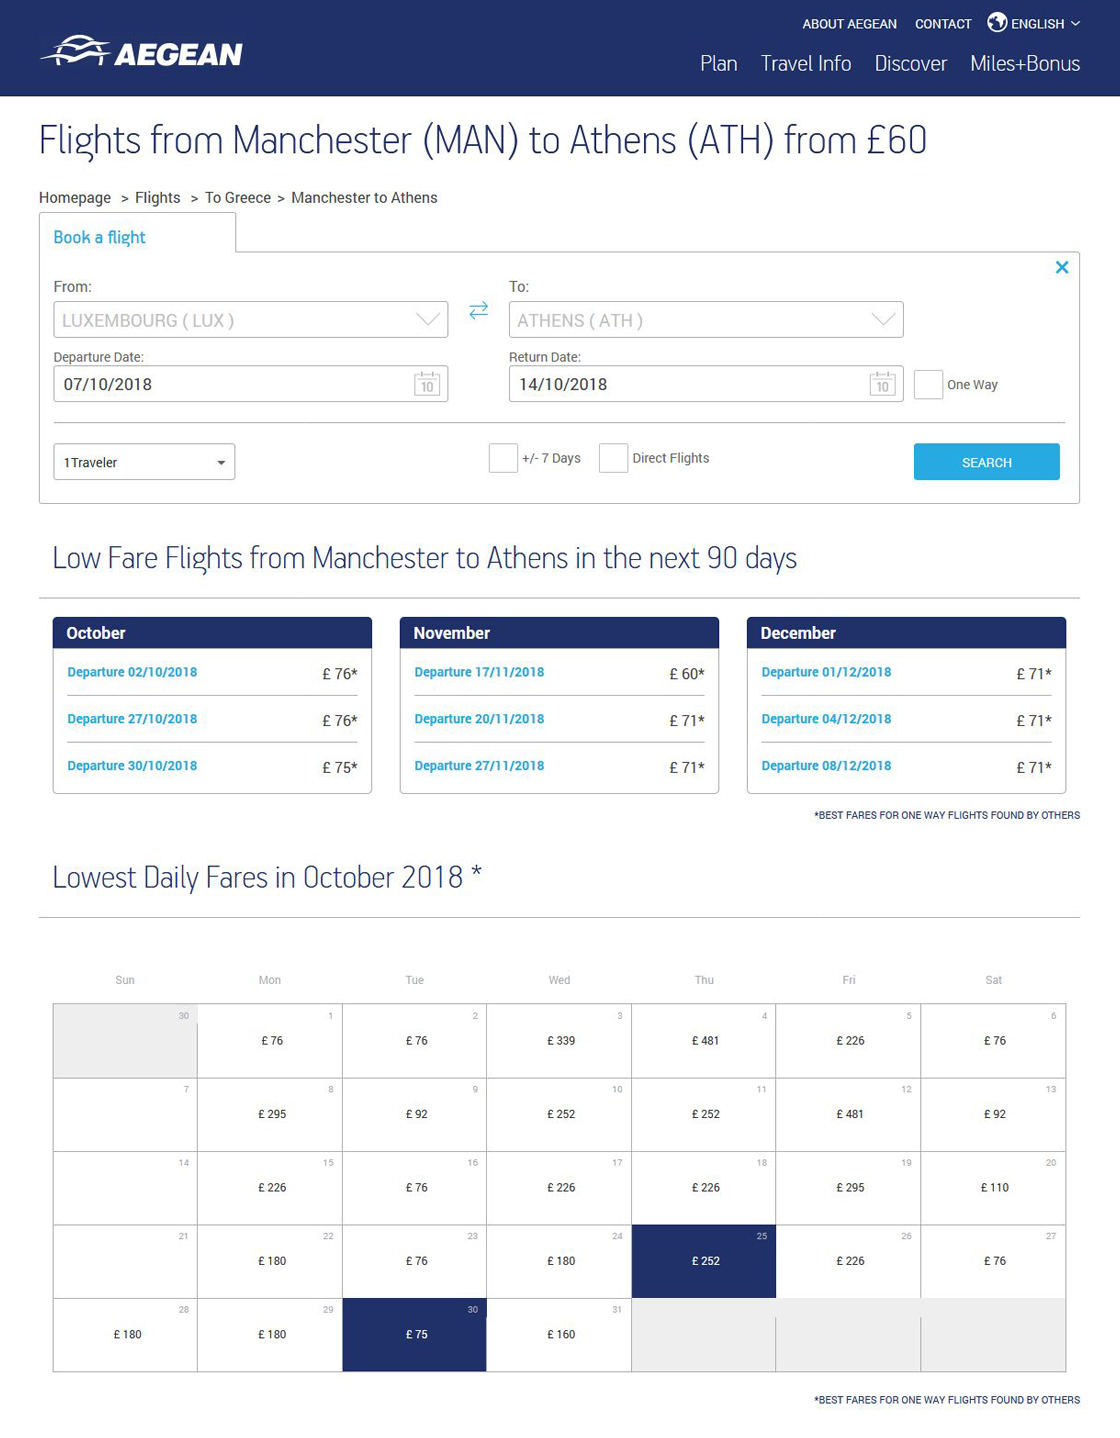This screenshot has width=1120, height=1438.
Task: Tick the One Way checkbox
Action: pyautogui.click(x=928, y=385)
